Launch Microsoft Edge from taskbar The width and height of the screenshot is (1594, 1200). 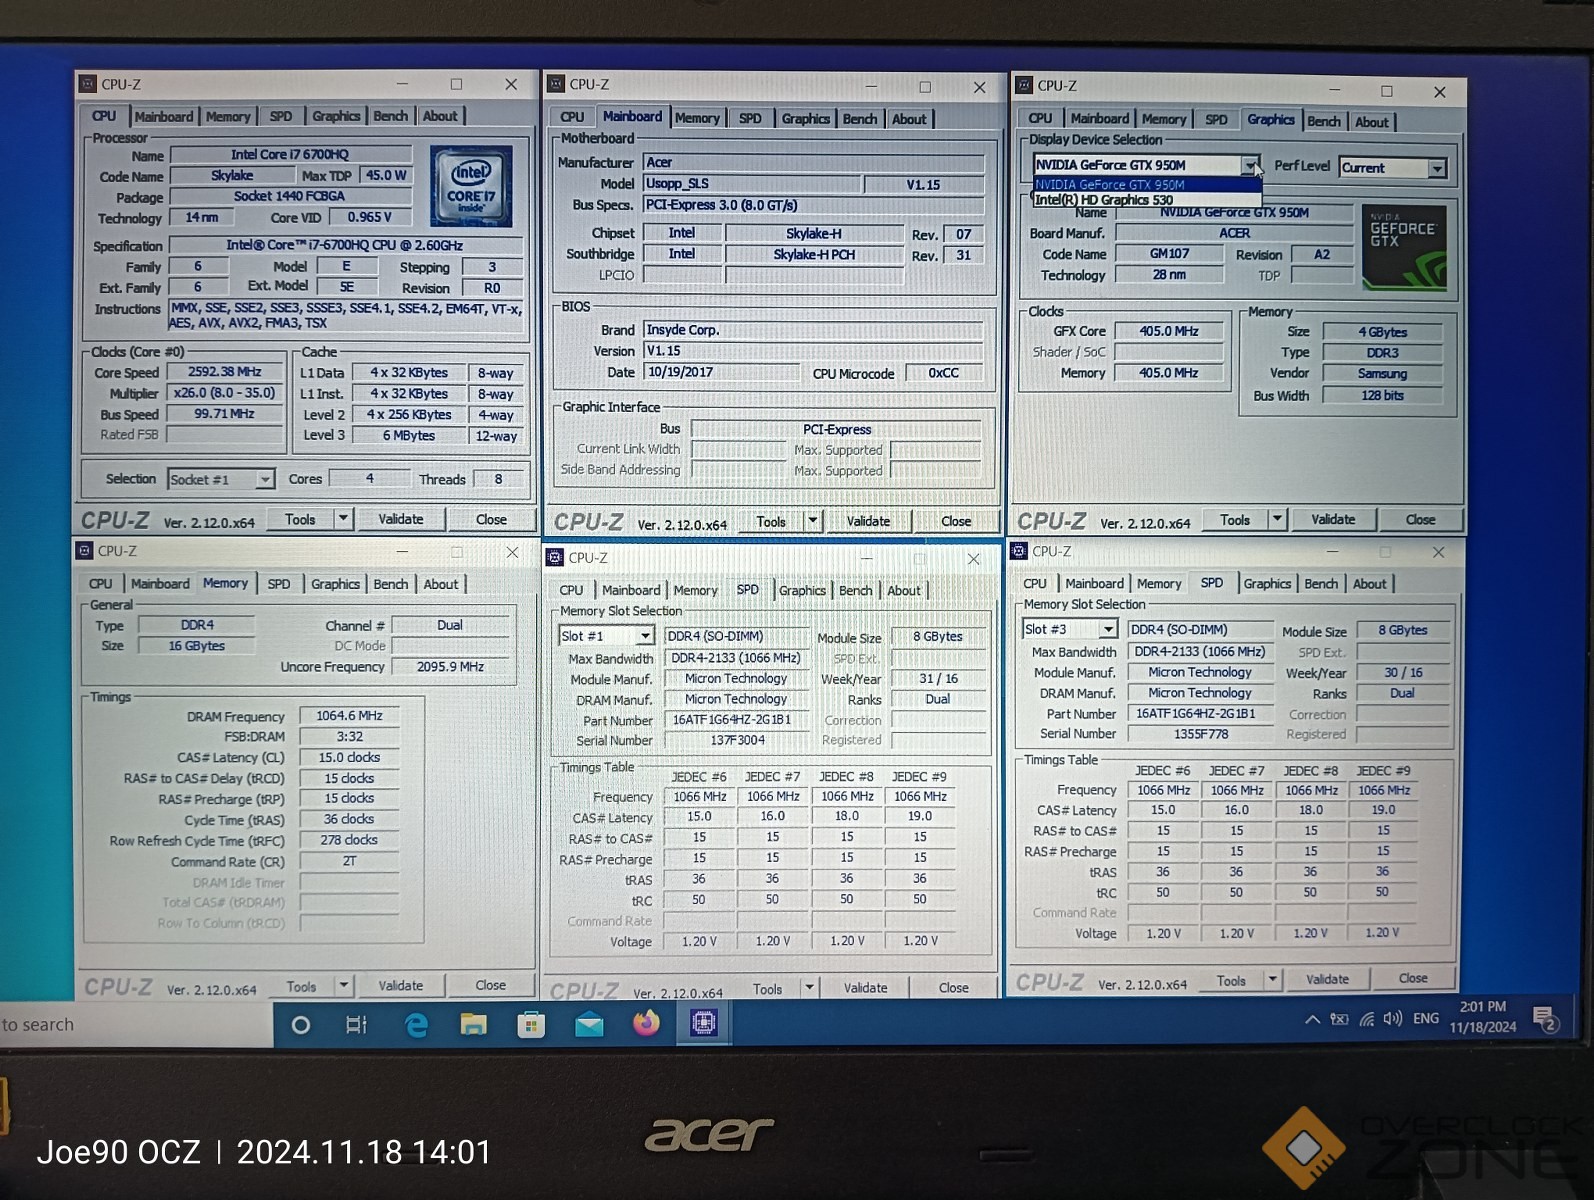click(x=415, y=1025)
